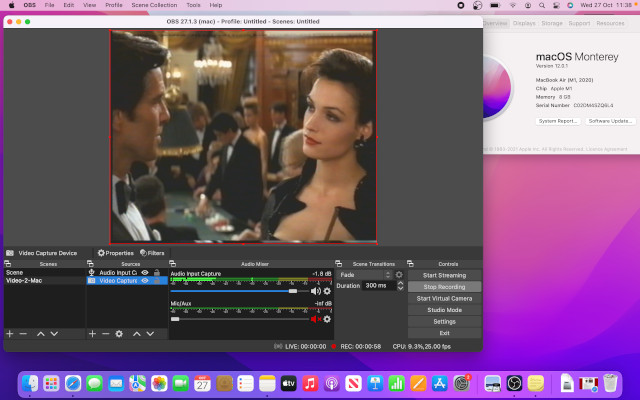
Task: Open Music app from the Dock
Action: click(310, 383)
